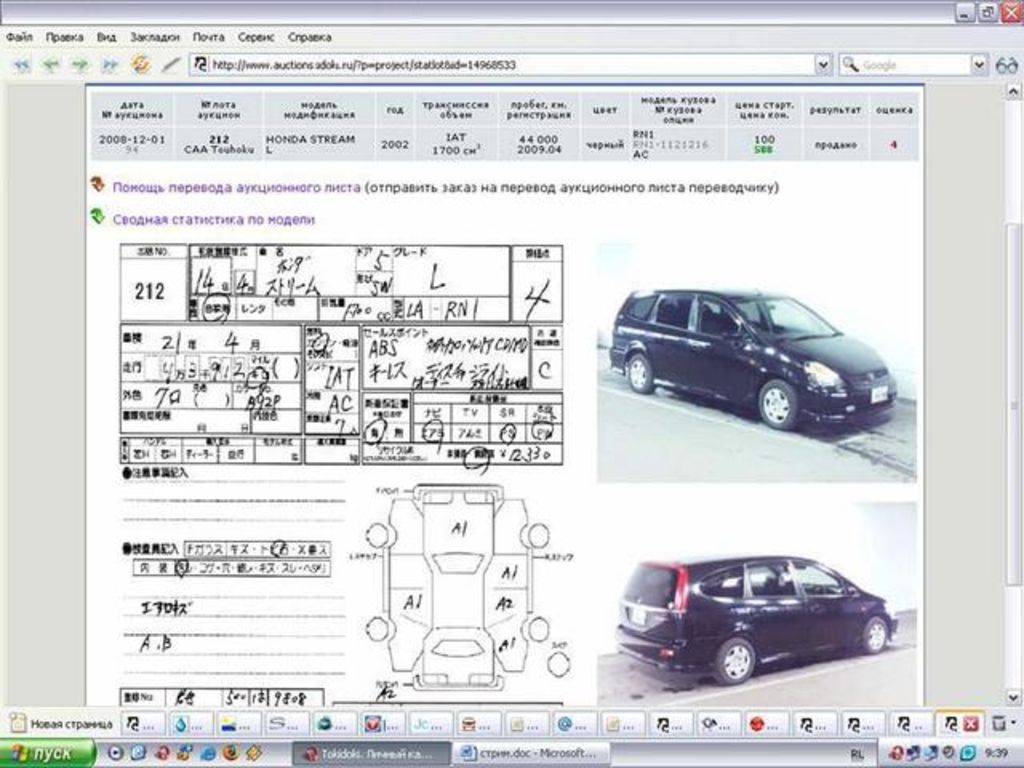Open the front view photo of the Honda
1024x768 pixels.
[x=756, y=363]
